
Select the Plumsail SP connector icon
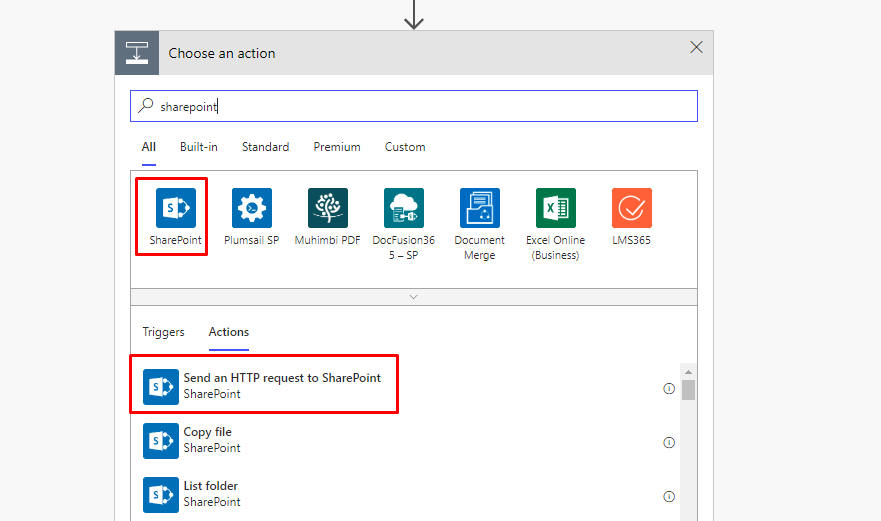252,208
